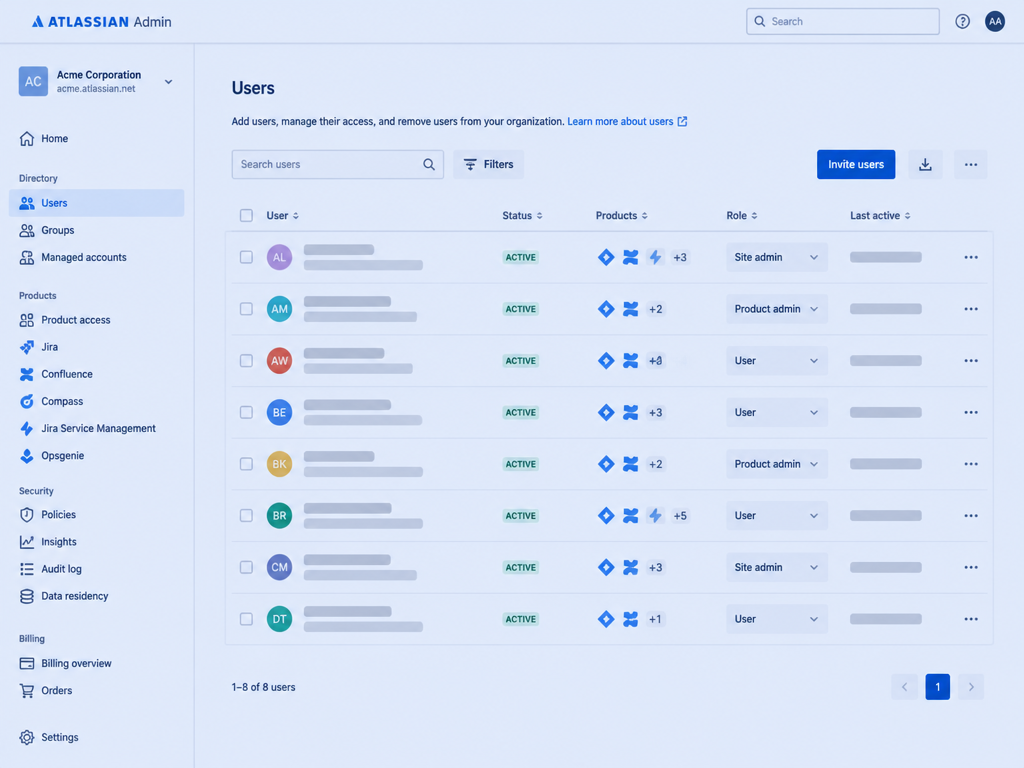
Task: Click the Atlassian Admin logo
Action: tap(101, 22)
